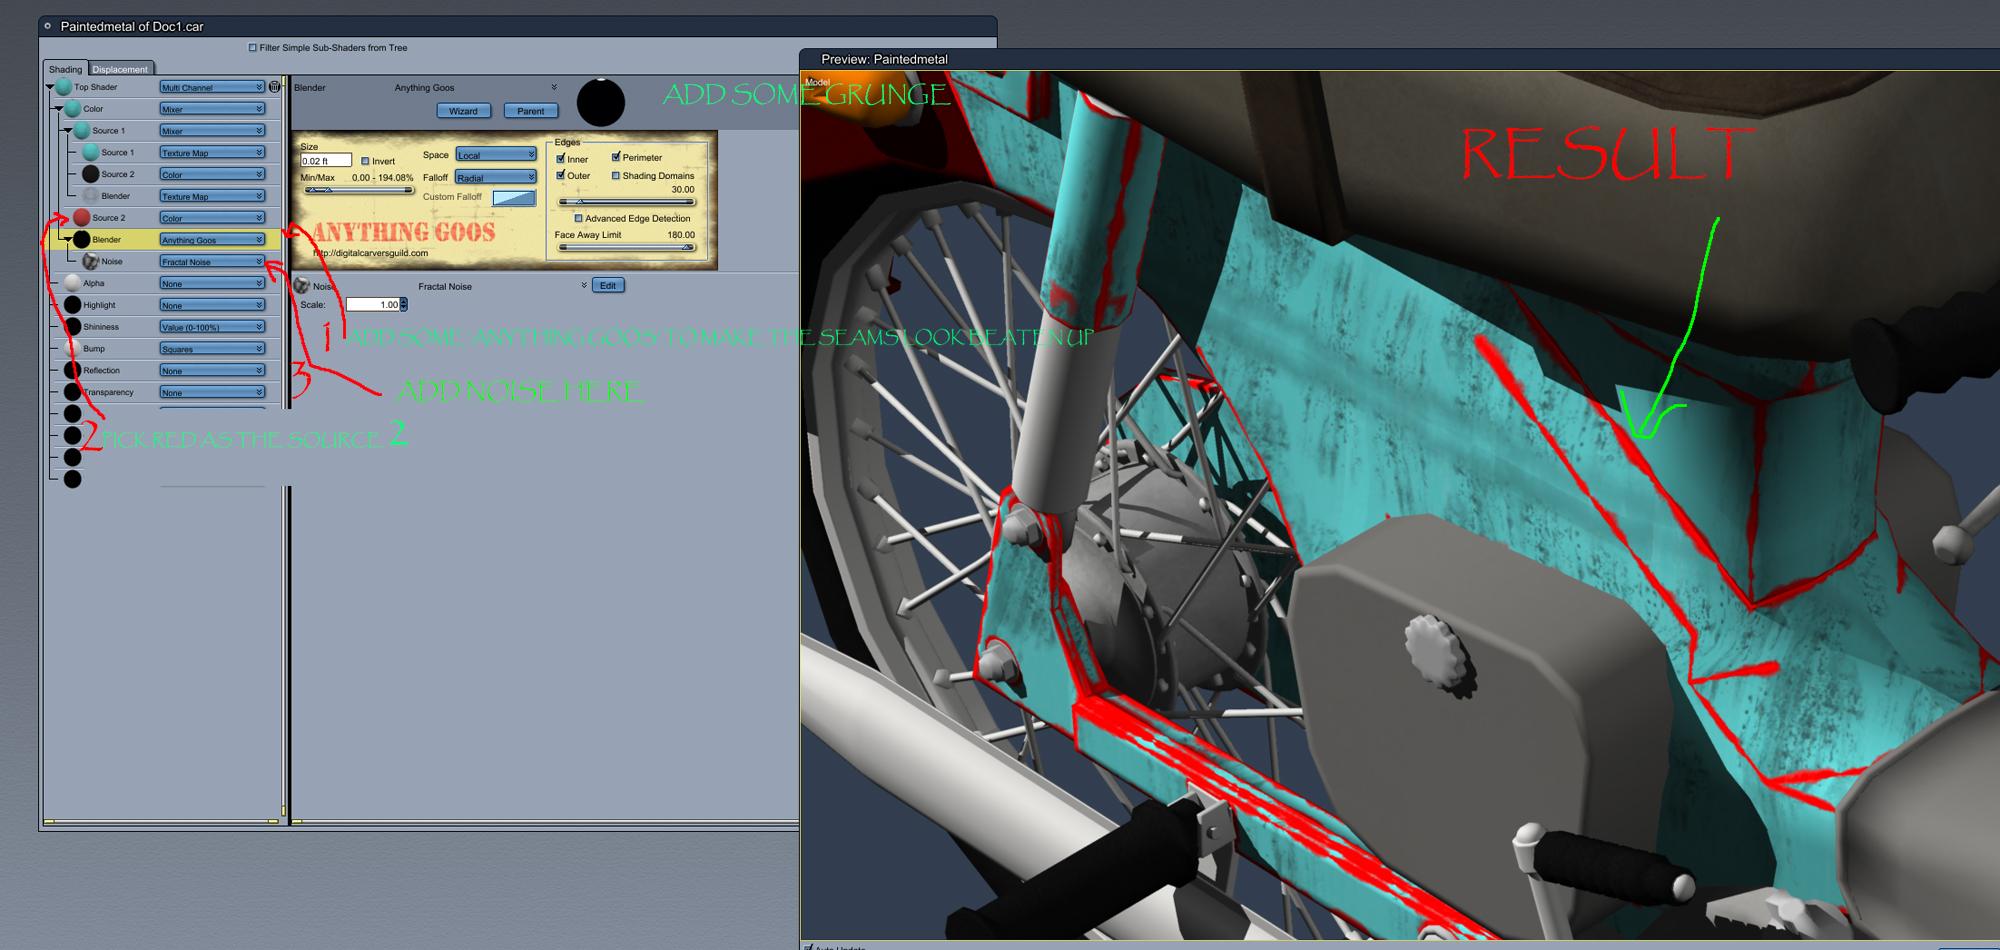Uncheck the Perimeter edges checkbox
Image resolution: width=2000 pixels, height=950 pixels.
(616, 157)
